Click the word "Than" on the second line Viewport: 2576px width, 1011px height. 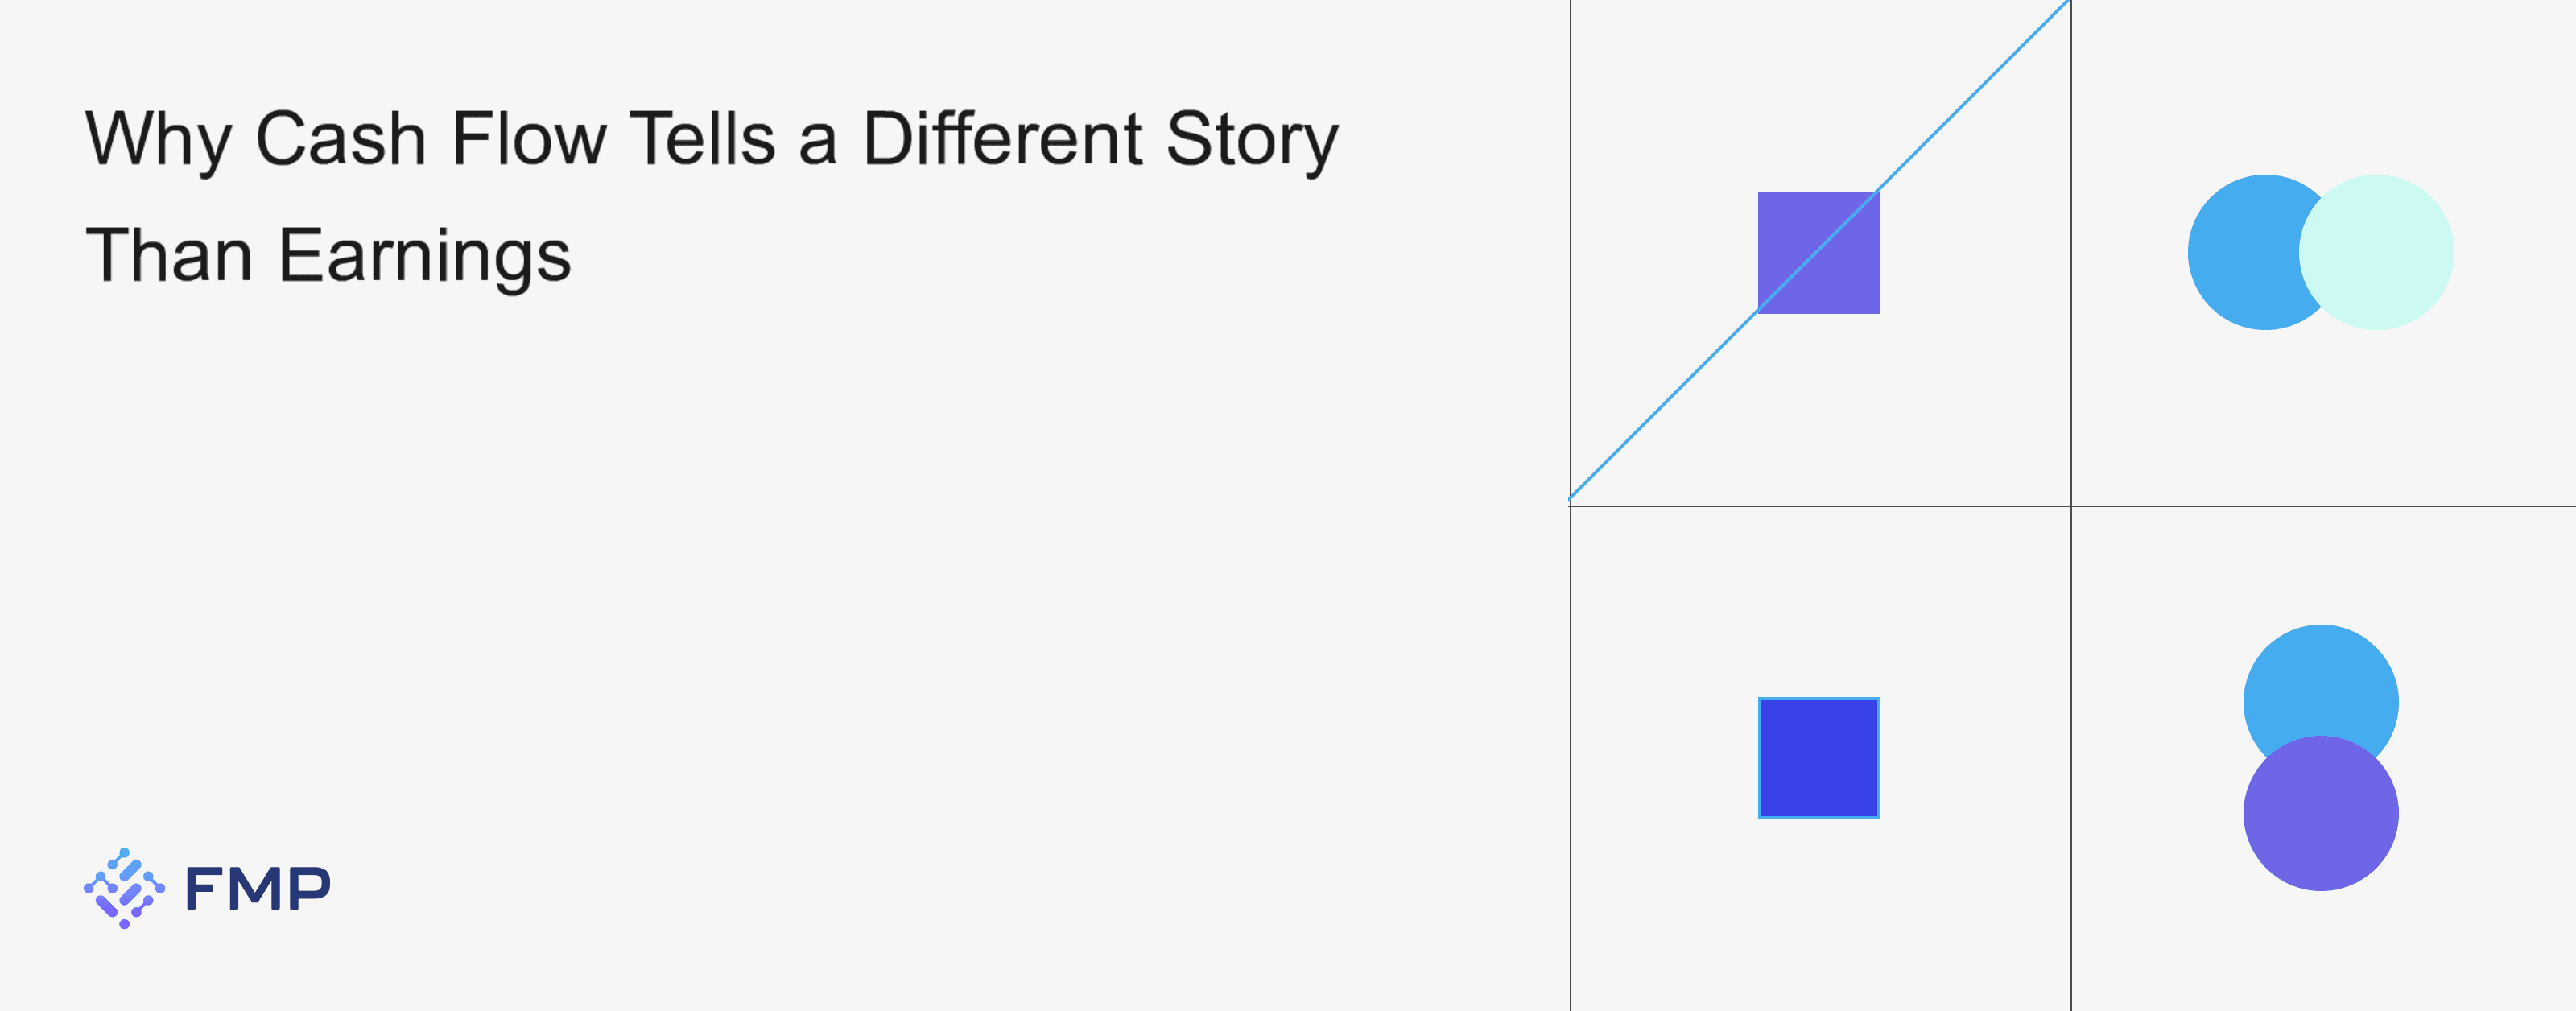pyautogui.click(x=169, y=256)
